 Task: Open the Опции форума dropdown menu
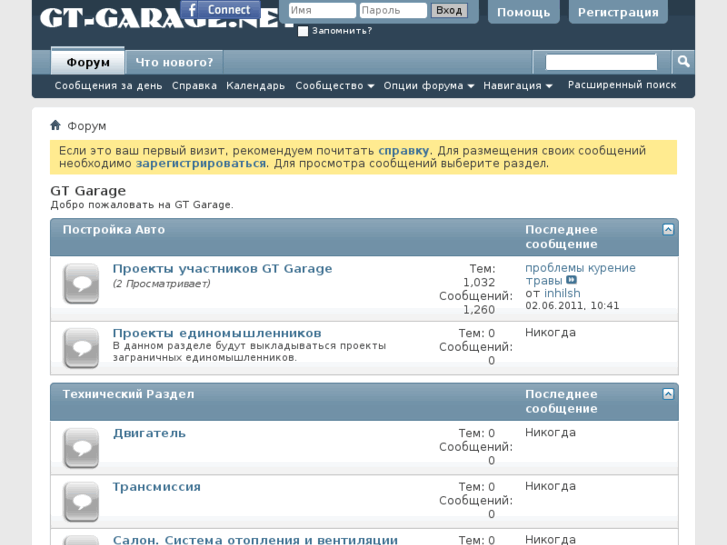(x=428, y=86)
